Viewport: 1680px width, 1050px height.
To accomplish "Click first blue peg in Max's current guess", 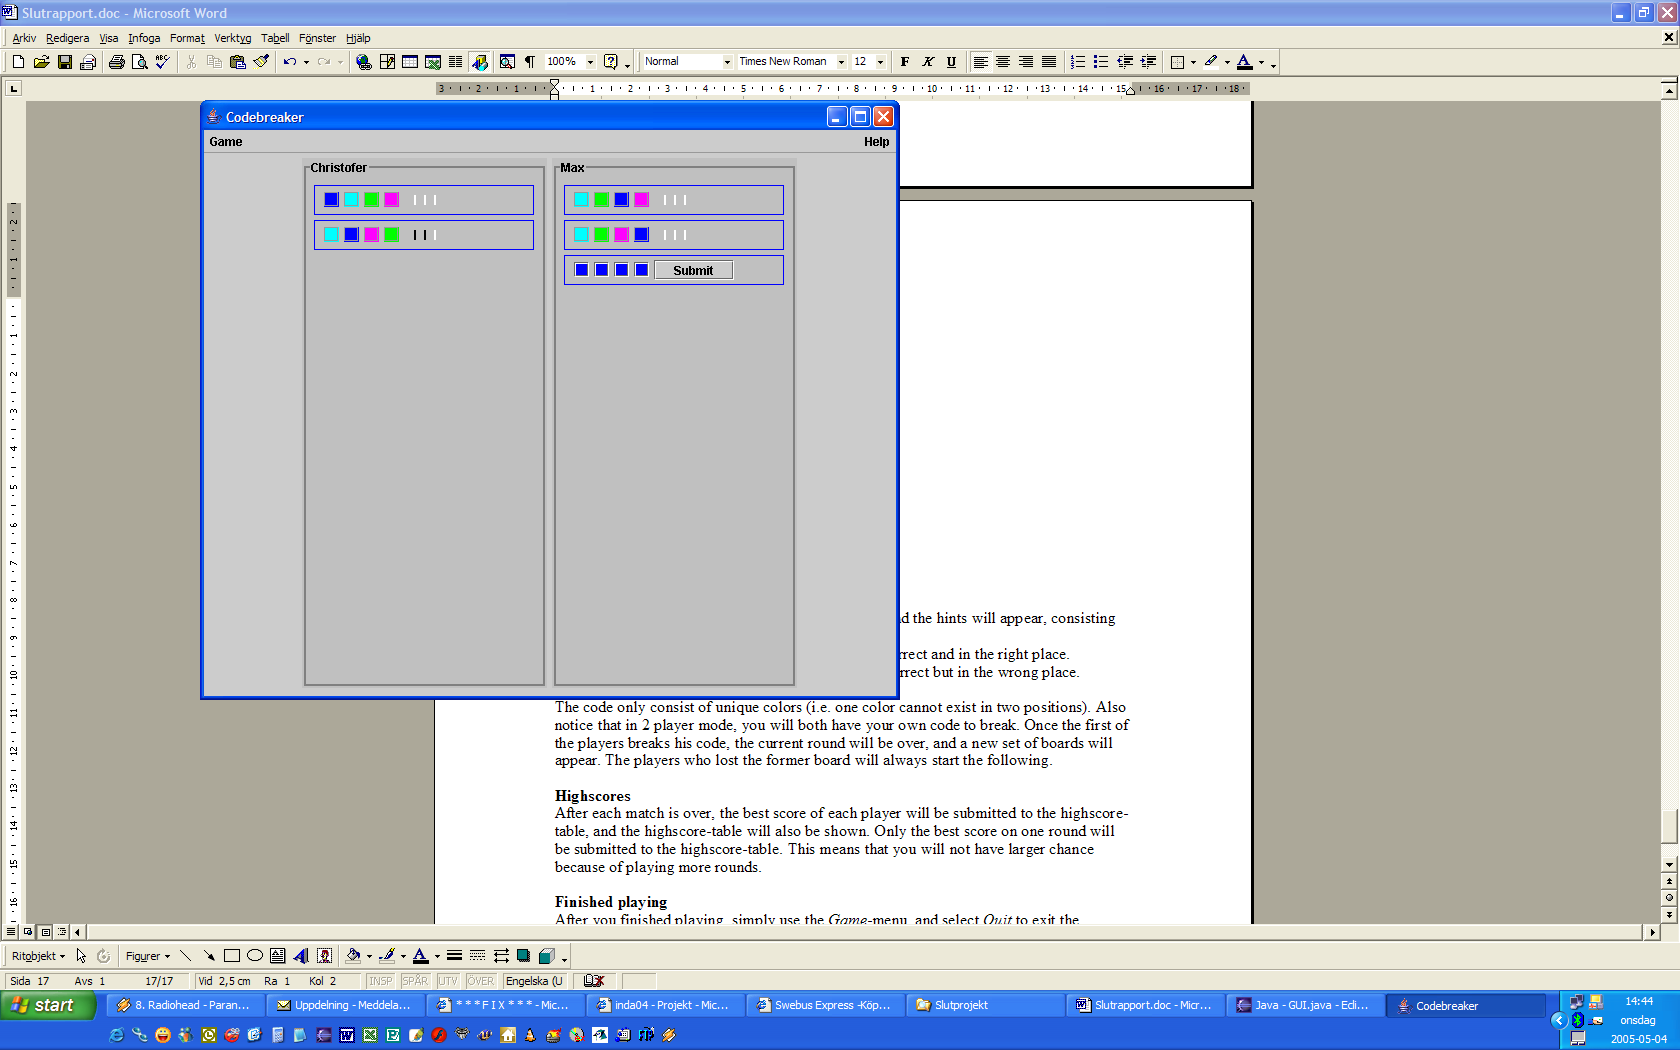I will [582, 270].
